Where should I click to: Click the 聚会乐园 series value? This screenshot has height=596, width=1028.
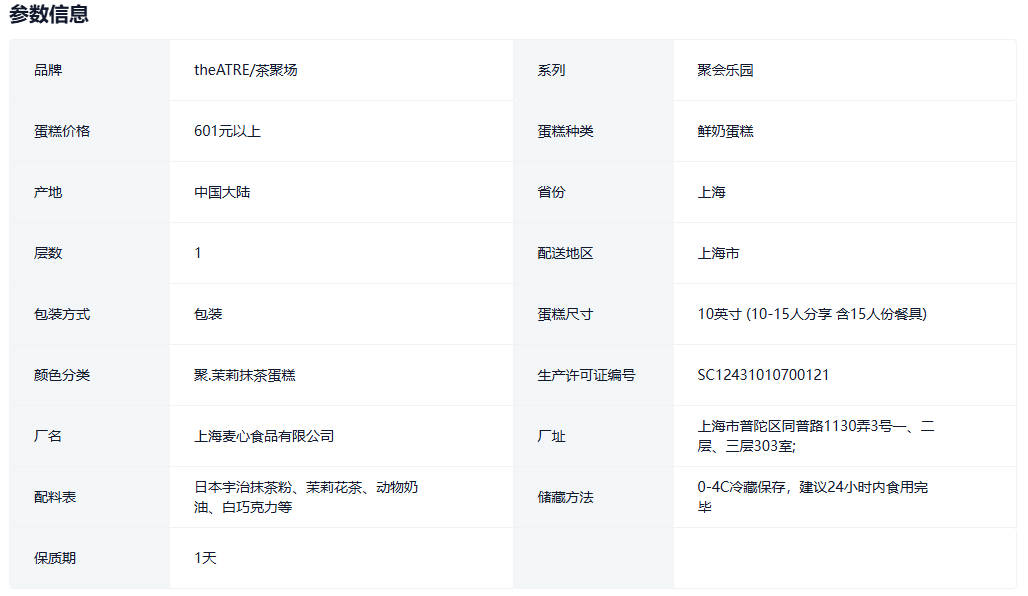(725, 70)
